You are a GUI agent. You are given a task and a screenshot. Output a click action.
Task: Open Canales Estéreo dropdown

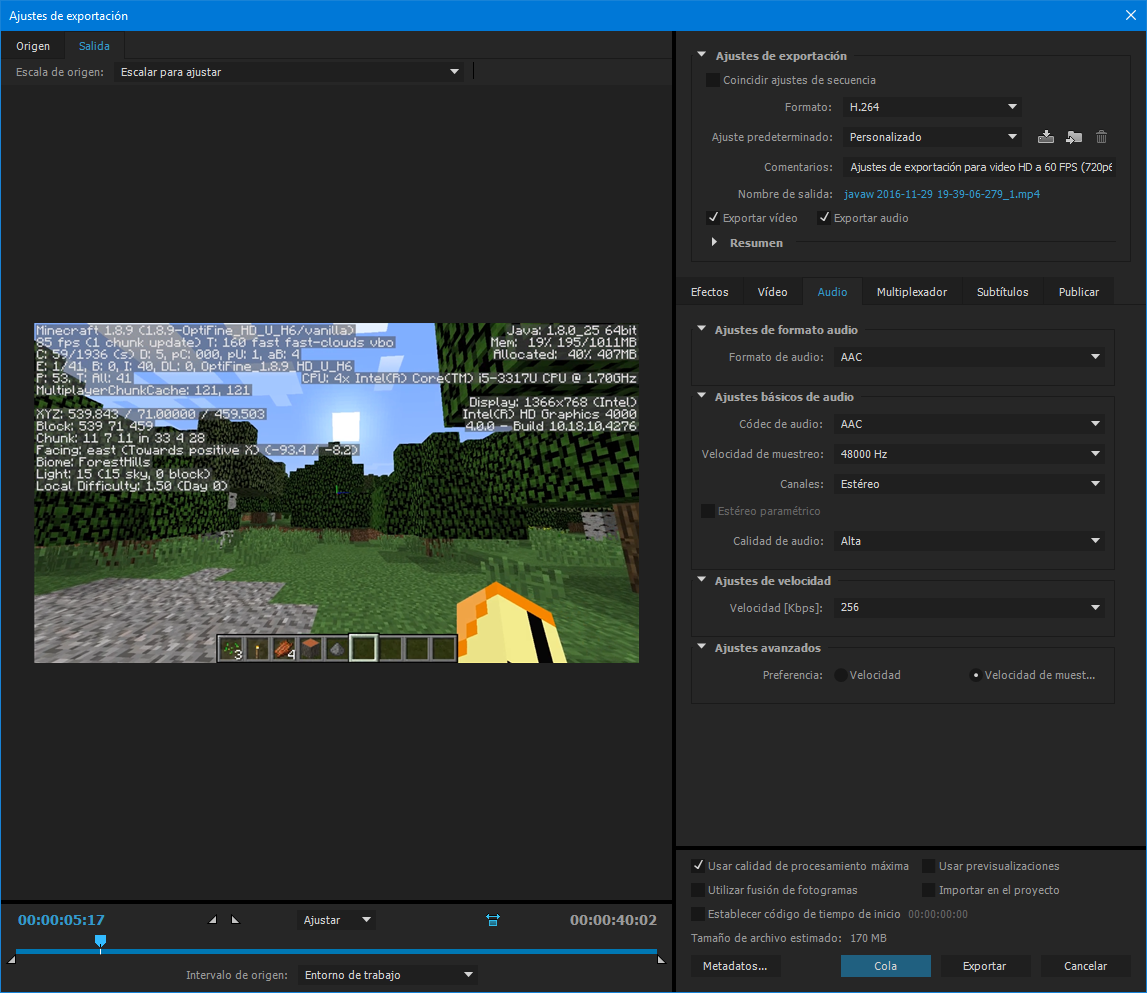[969, 484]
